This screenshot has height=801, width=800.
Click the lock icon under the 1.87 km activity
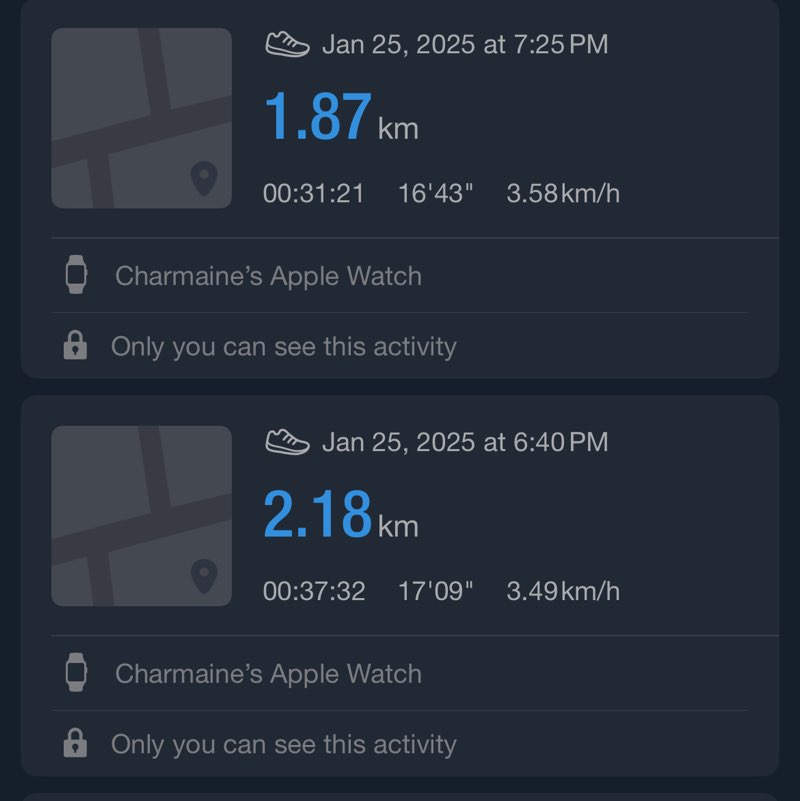[74, 346]
